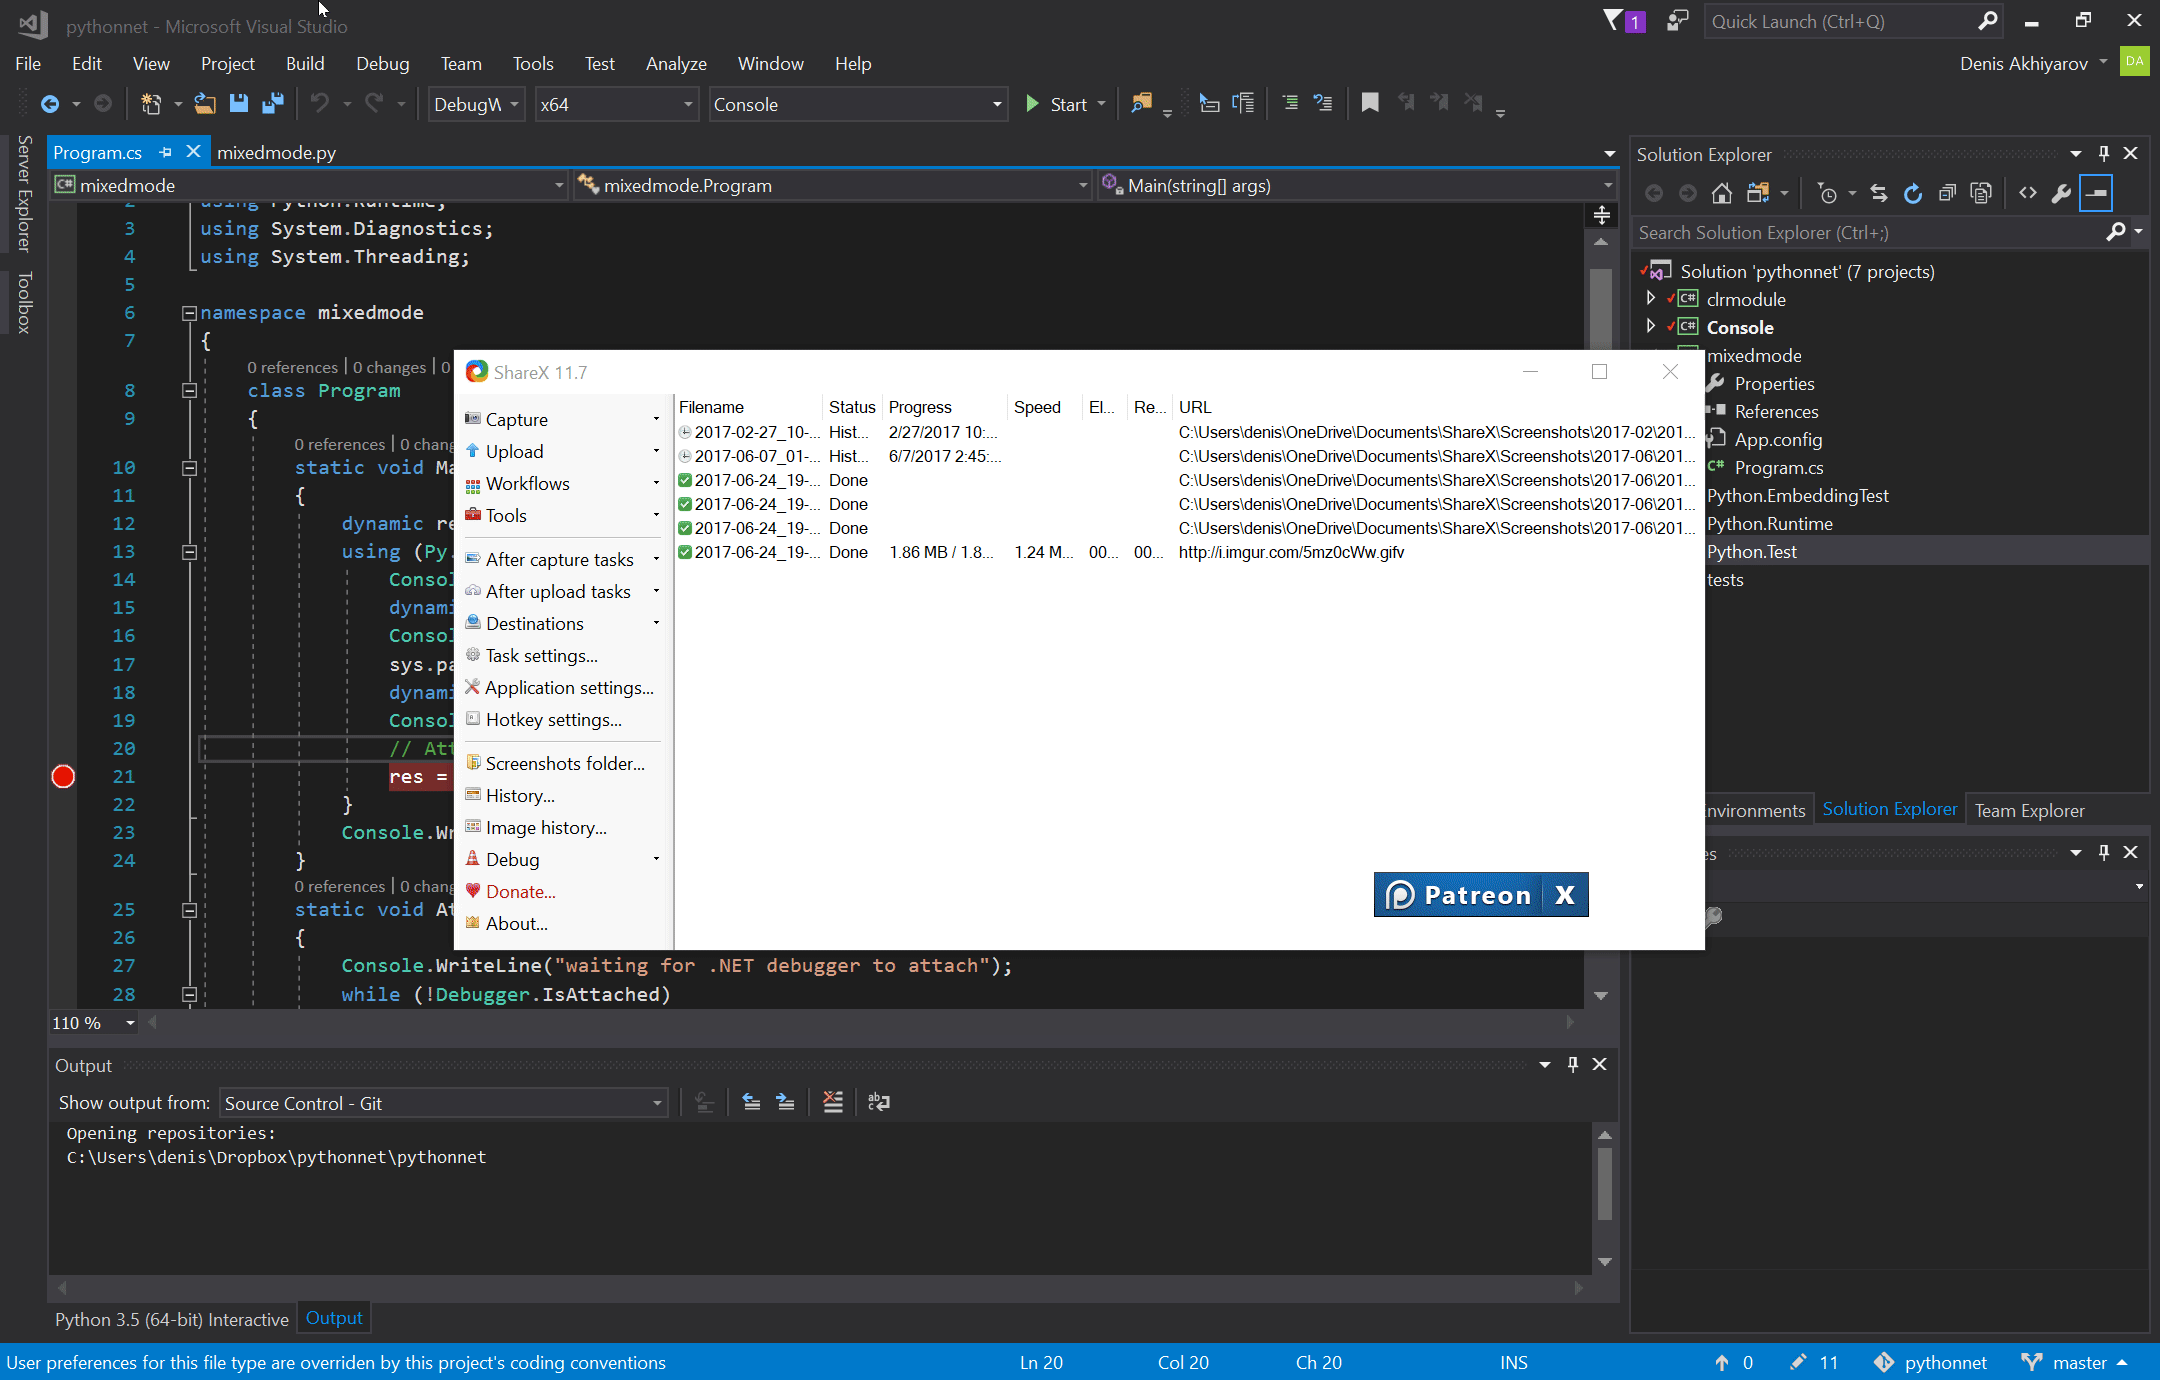Switch to the Team Explorer tab
Viewport: 2160px width, 1380px height.
(x=2029, y=810)
